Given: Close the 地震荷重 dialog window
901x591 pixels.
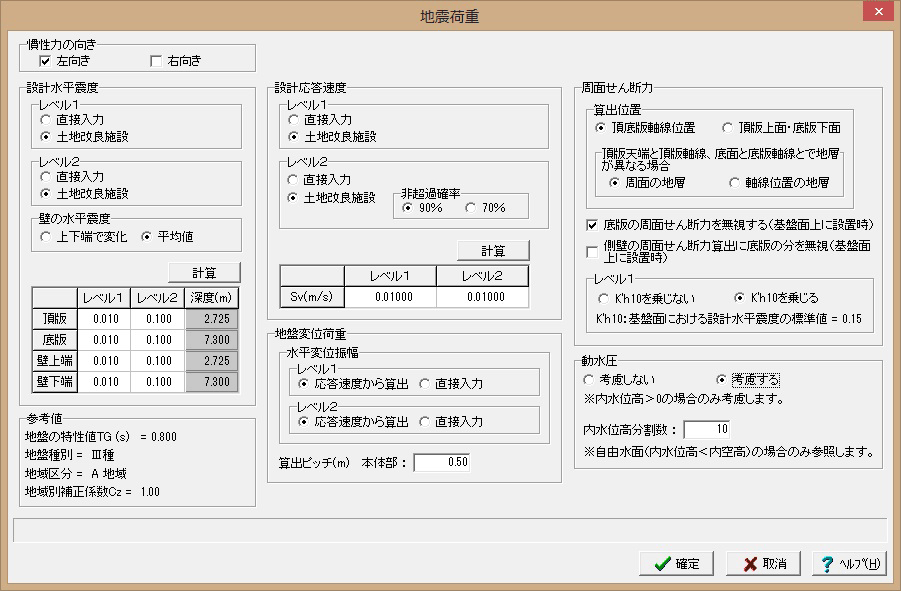Looking at the screenshot, I should coord(879,11).
